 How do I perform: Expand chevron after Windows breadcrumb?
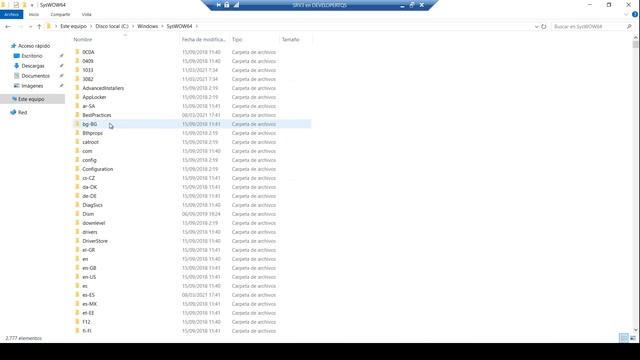[162, 26]
